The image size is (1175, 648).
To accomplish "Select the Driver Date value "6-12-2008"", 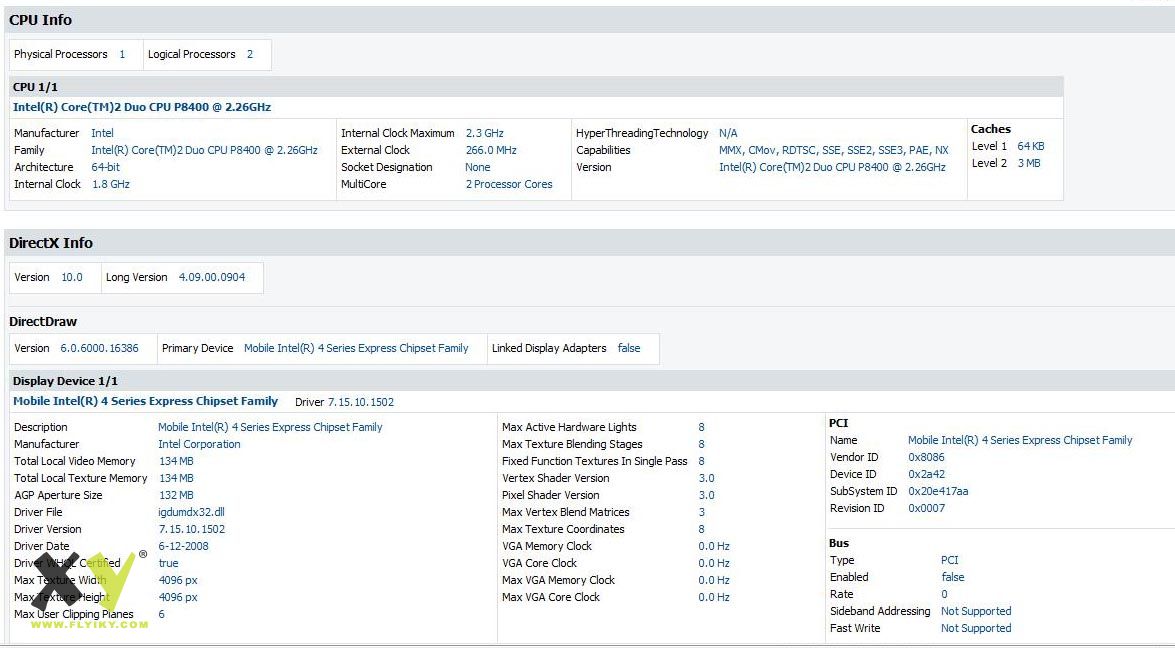I will 184,547.
